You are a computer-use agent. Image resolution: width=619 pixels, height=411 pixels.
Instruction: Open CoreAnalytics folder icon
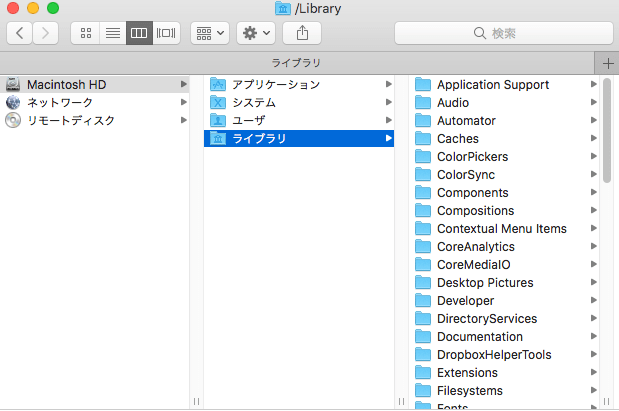(x=423, y=246)
